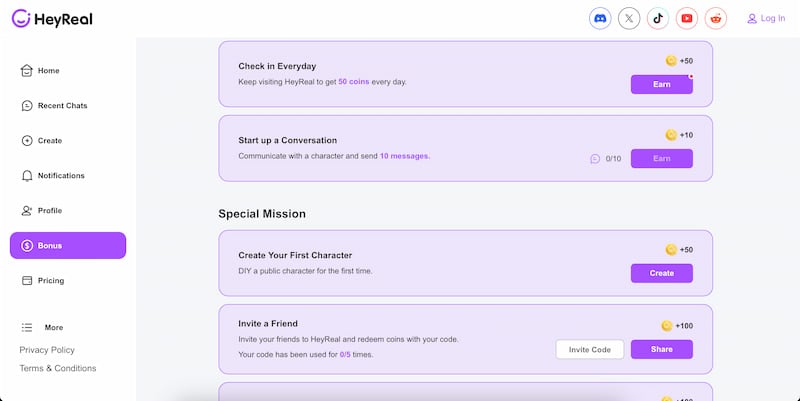Earn coins for Start up a Conversation

tap(662, 159)
